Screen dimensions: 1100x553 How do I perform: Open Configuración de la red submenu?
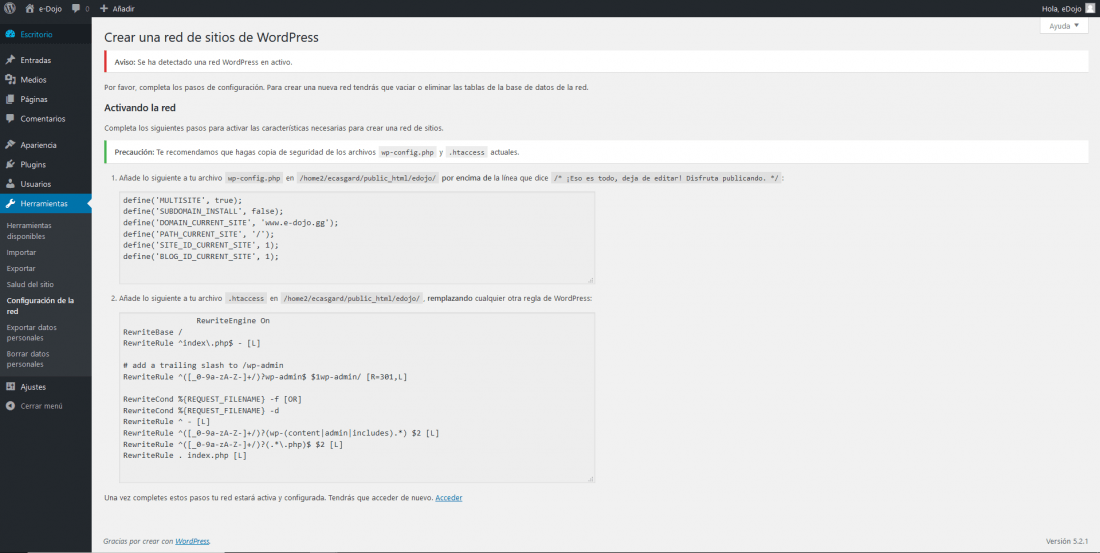tap(40, 306)
